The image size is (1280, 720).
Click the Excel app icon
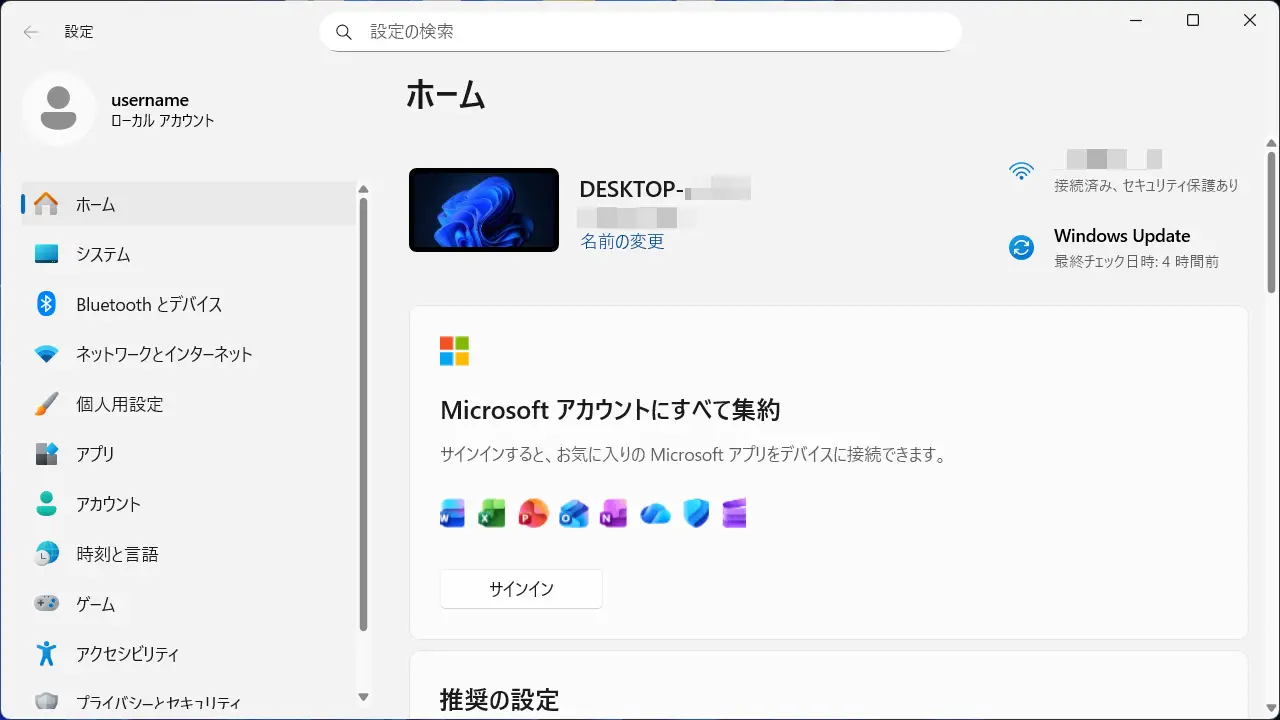(x=492, y=512)
